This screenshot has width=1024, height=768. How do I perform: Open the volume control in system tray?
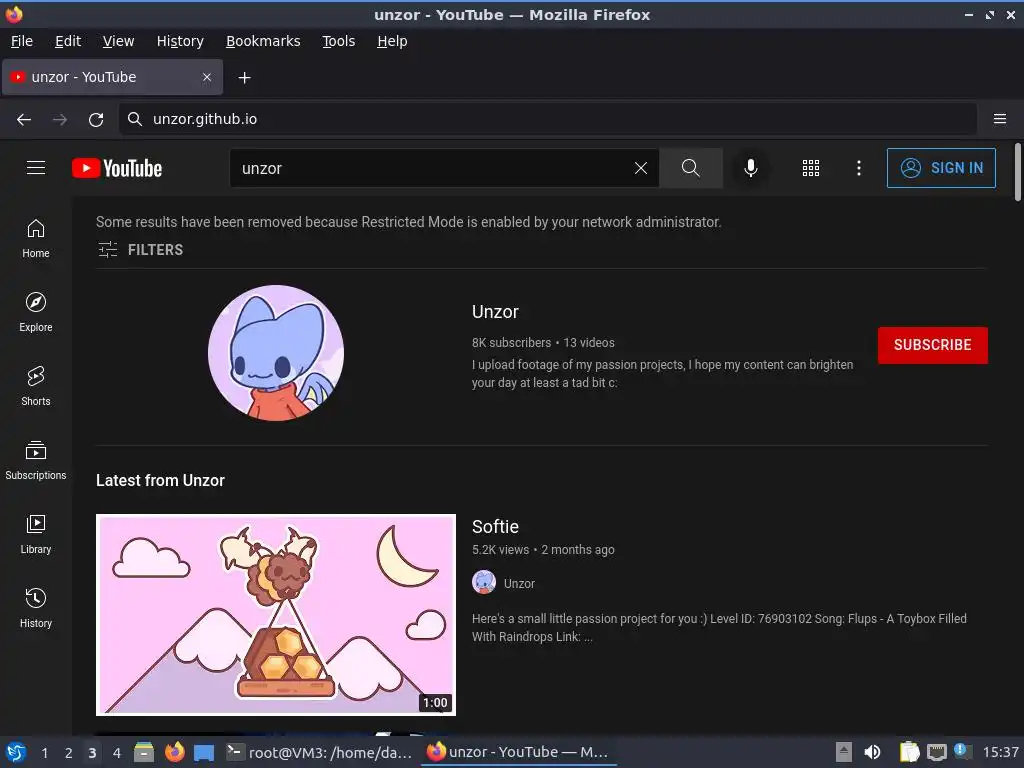(872, 752)
